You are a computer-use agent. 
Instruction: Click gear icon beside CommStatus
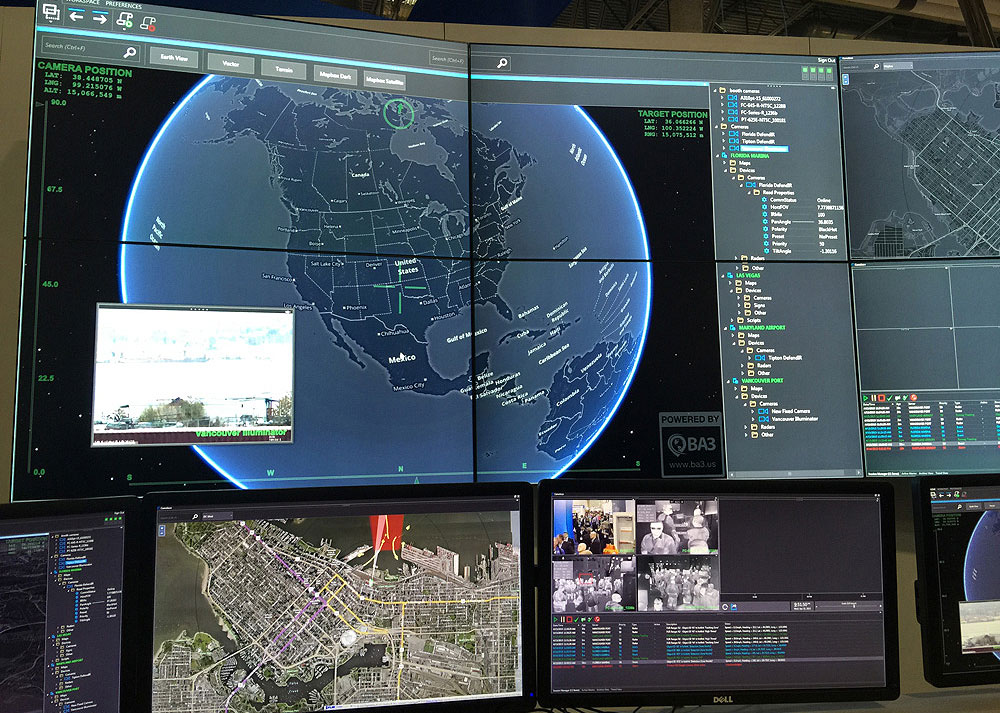tap(764, 200)
